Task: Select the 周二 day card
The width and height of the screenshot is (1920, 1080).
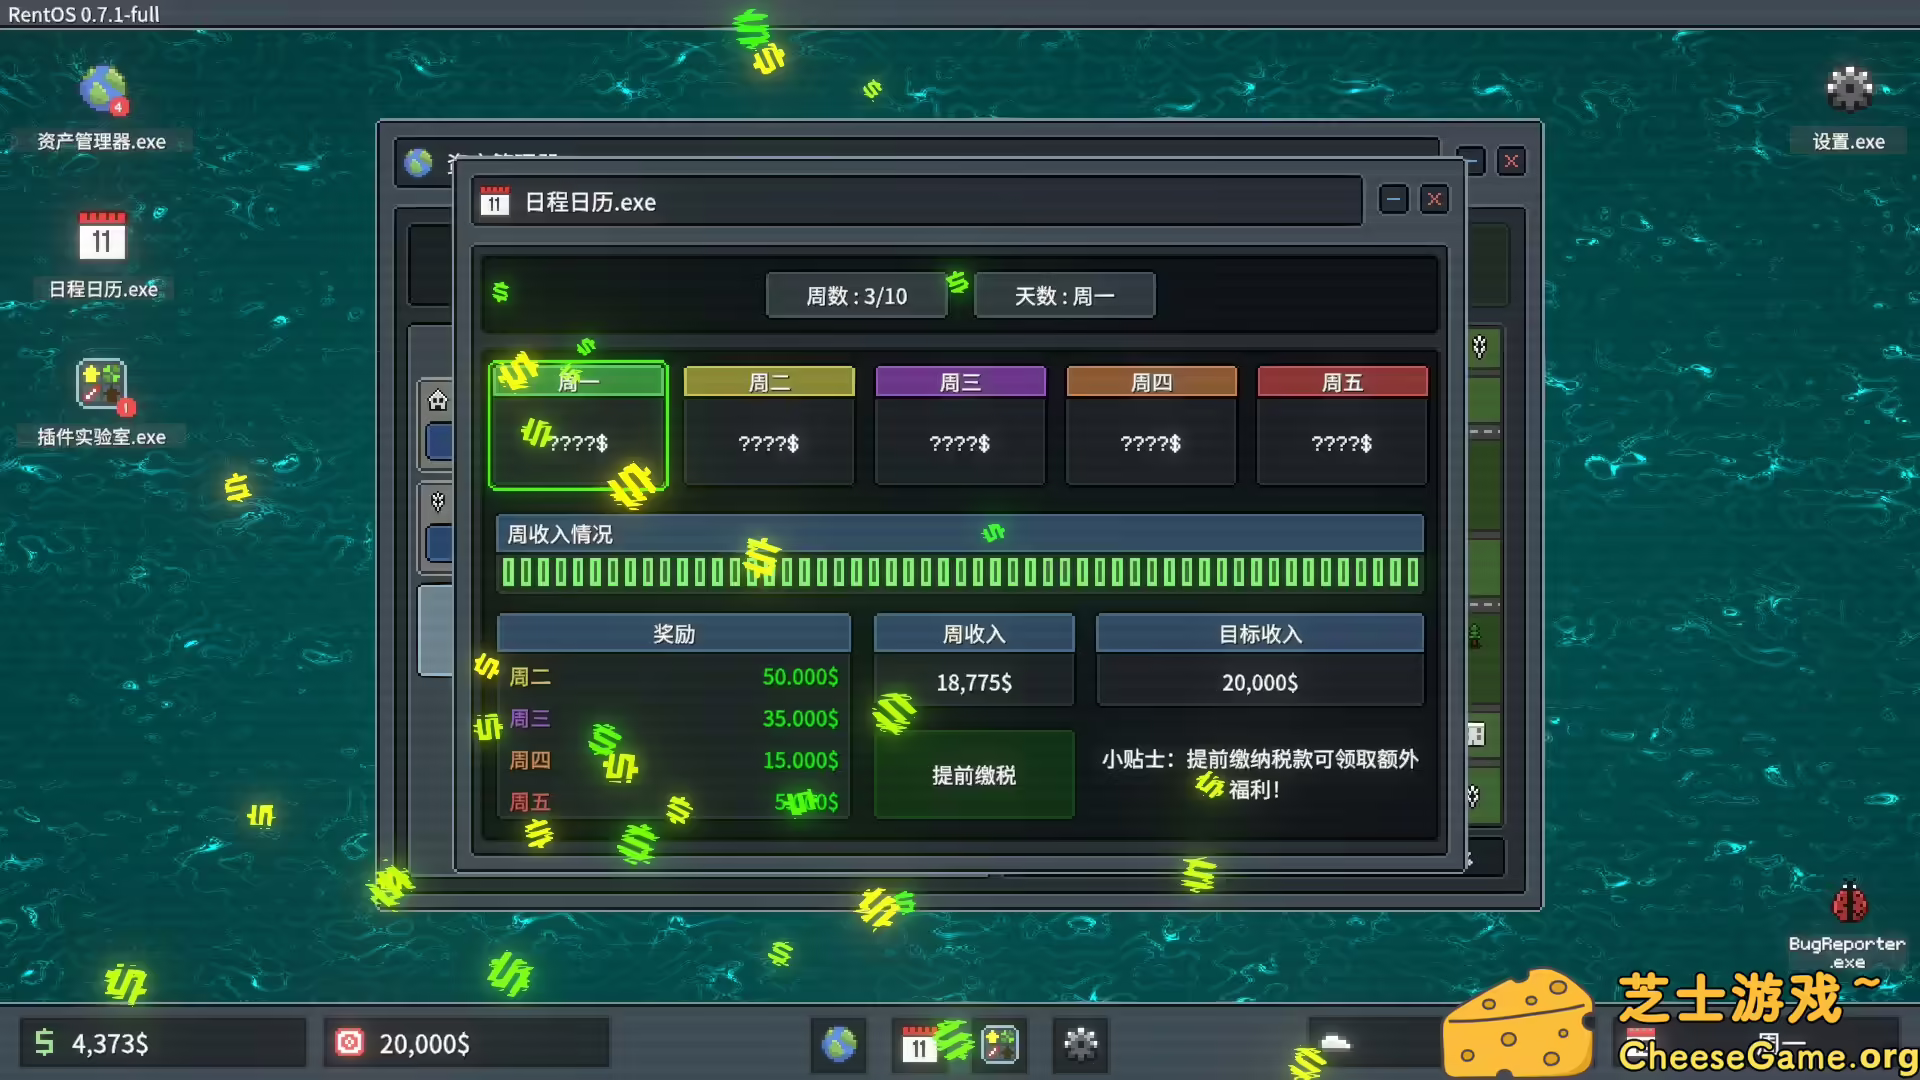Action: [769, 425]
